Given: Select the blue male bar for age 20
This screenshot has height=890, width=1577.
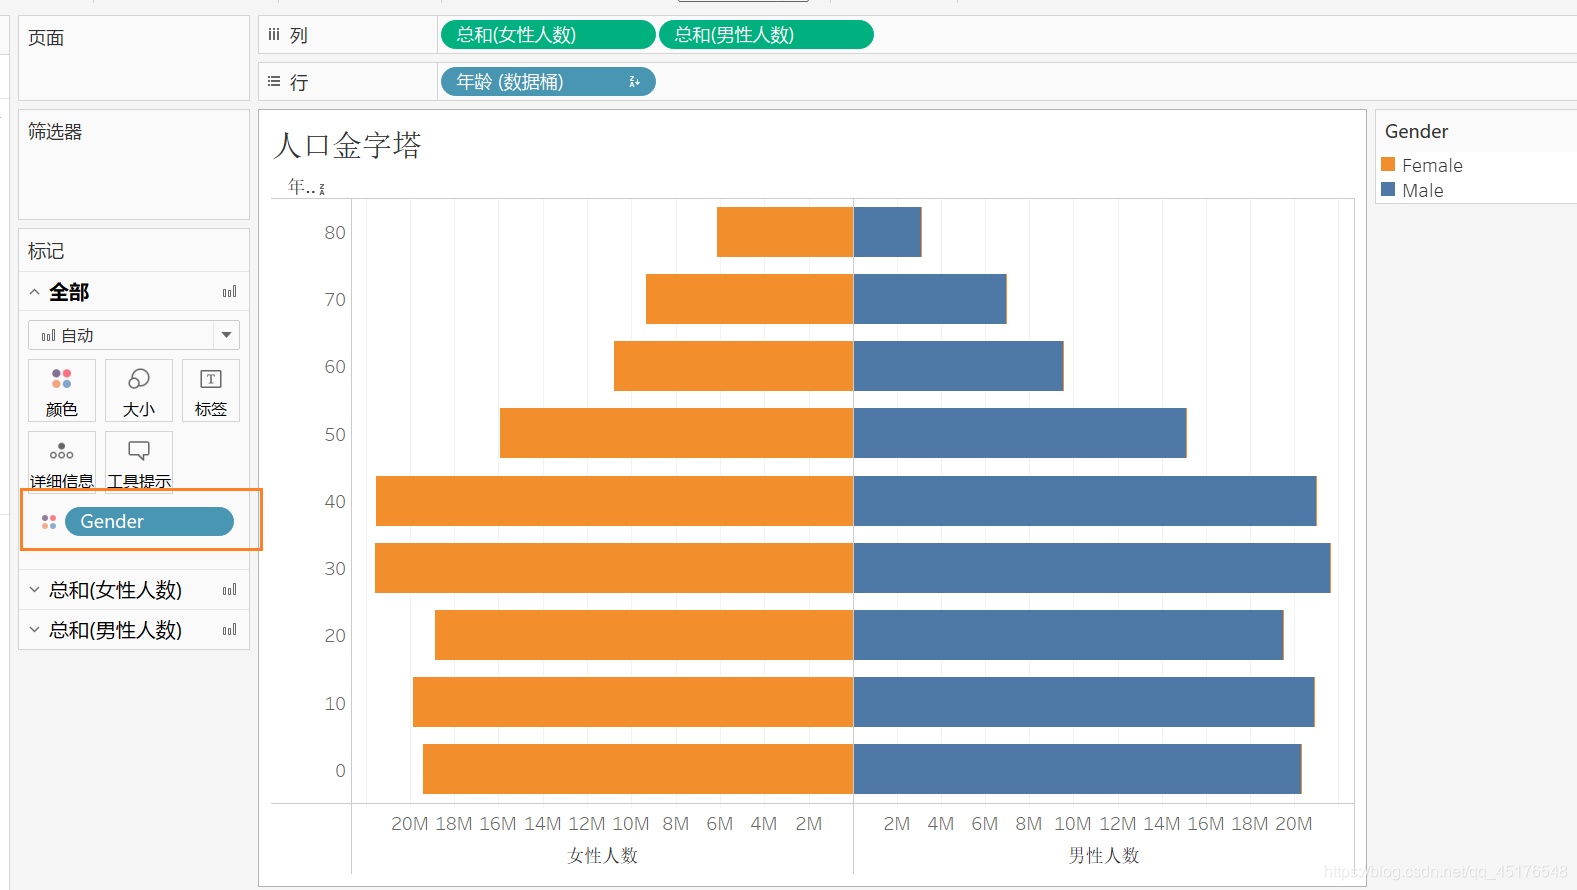Looking at the screenshot, I should (x=1069, y=635).
